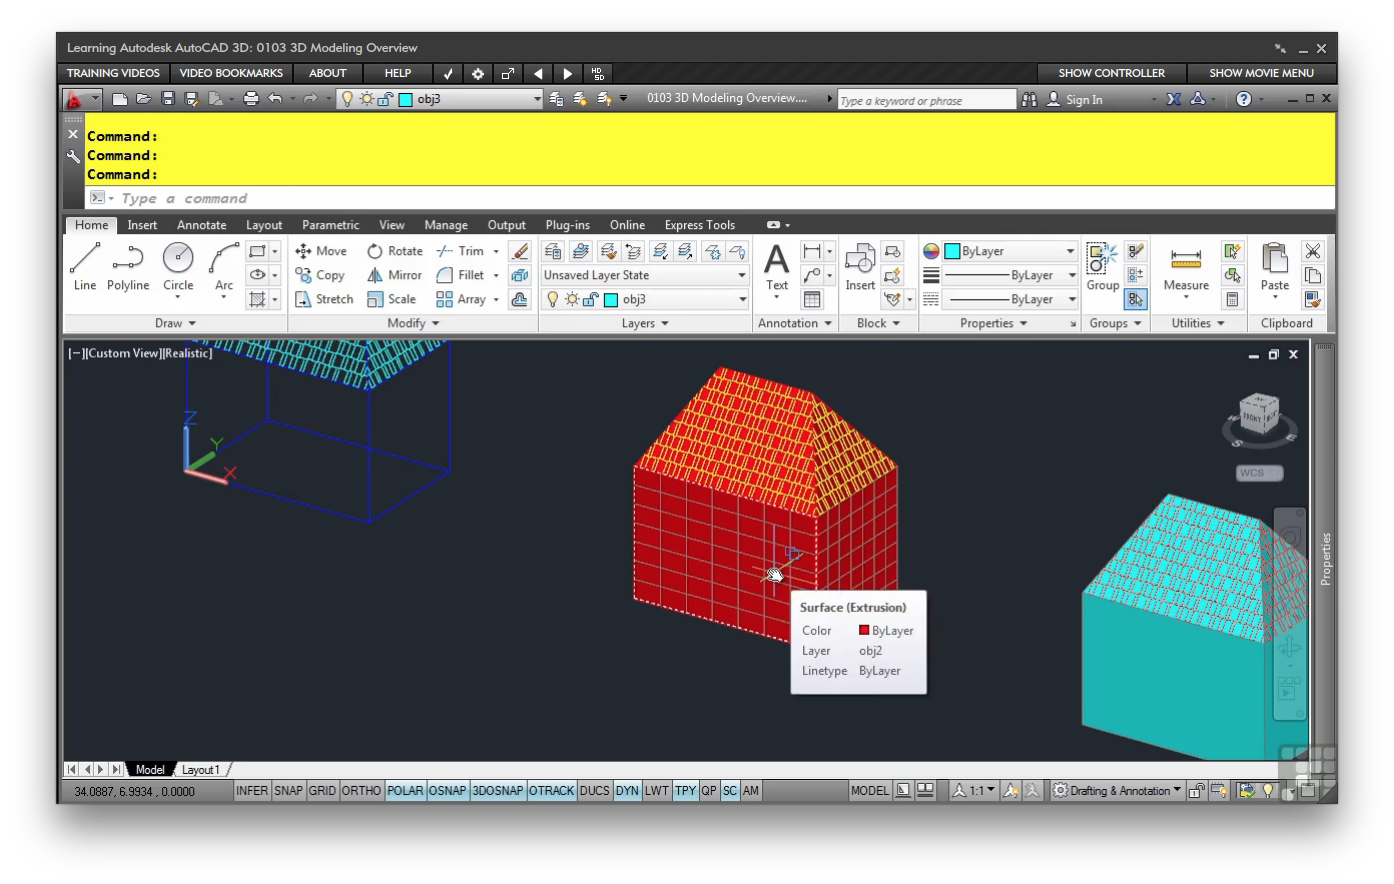Select the Arc tool
The width and height of the screenshot is (1394, 884).
point(224,267)
